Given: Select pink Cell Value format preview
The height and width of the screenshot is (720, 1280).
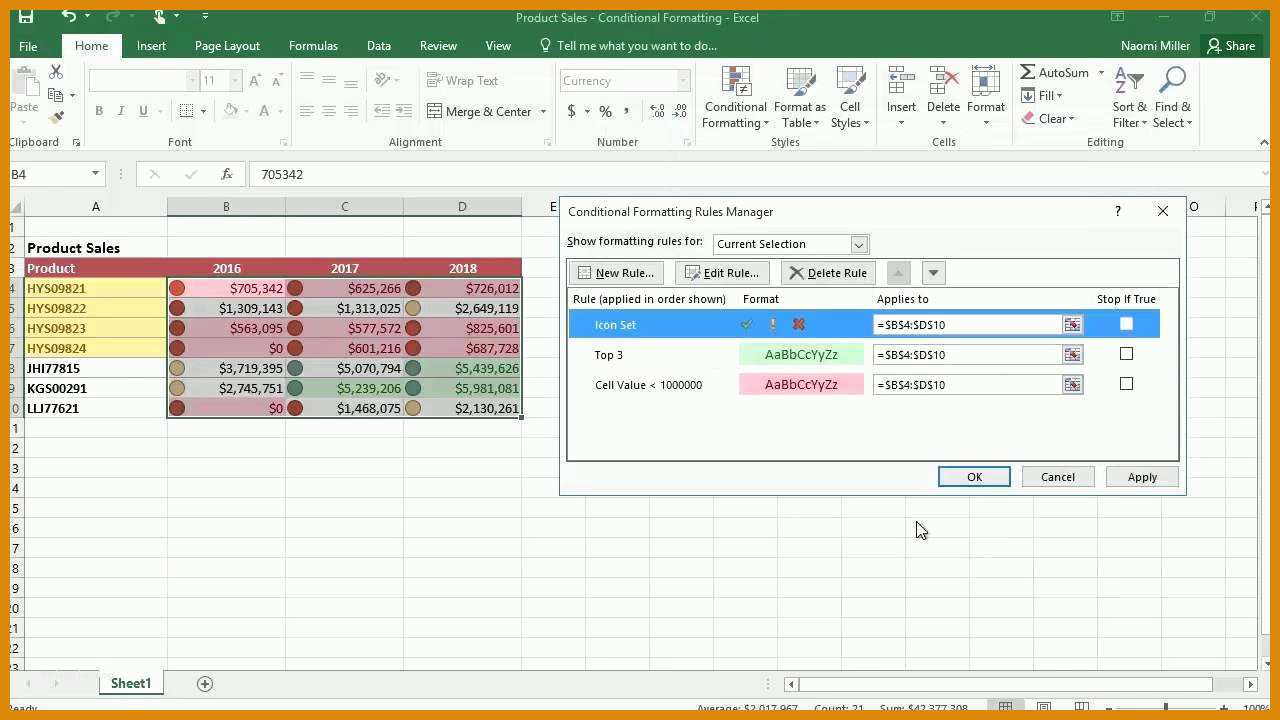Looking at the screenshot, I should click(801, 384).
